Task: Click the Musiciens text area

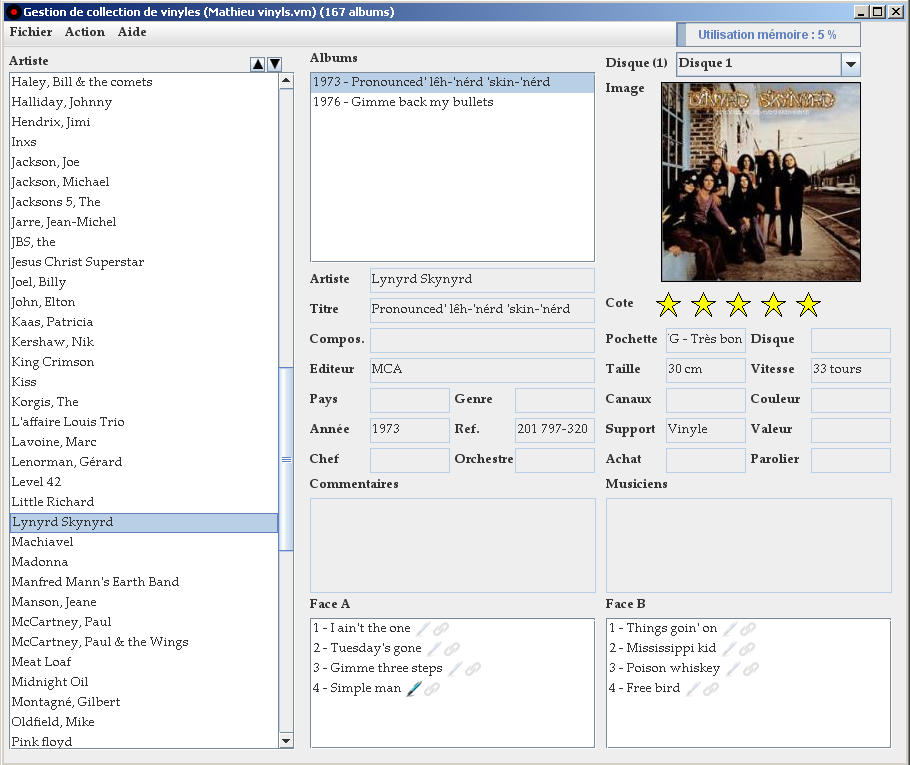Action: [x=749, y=545]
